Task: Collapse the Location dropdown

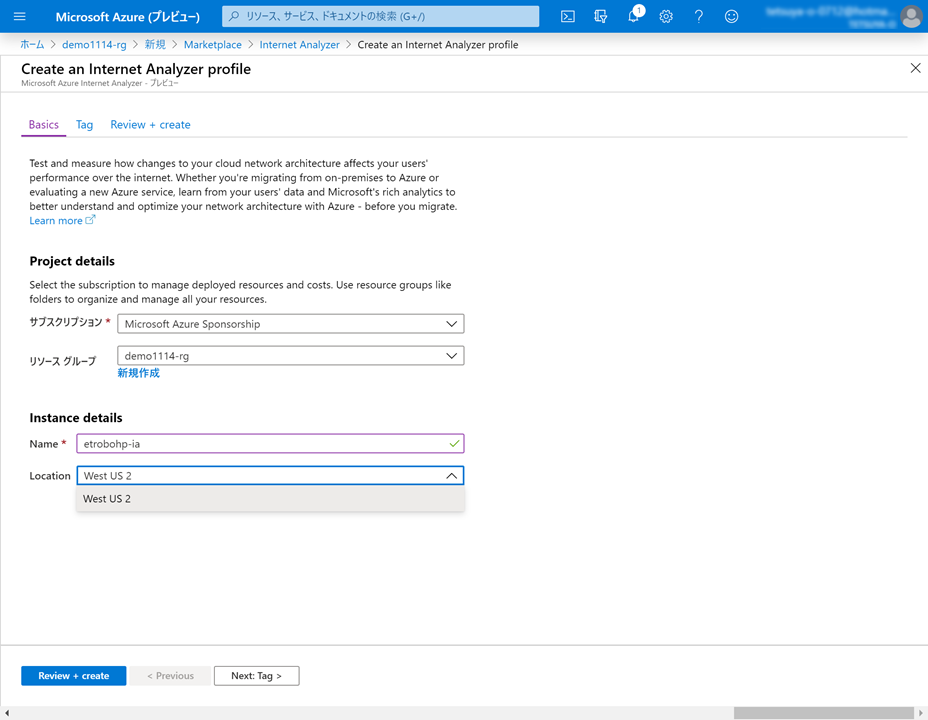Action: [451, 476]
